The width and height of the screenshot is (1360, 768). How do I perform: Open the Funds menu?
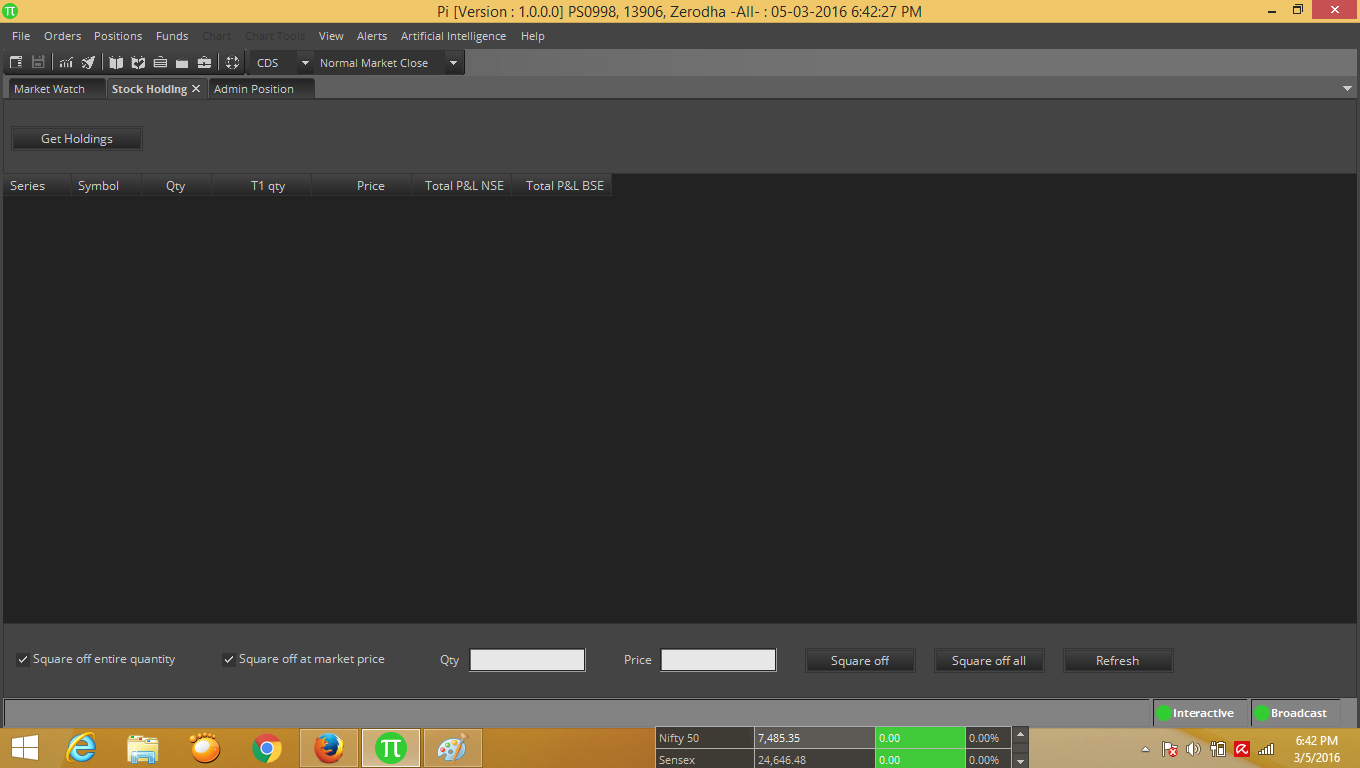pos(172,36)
